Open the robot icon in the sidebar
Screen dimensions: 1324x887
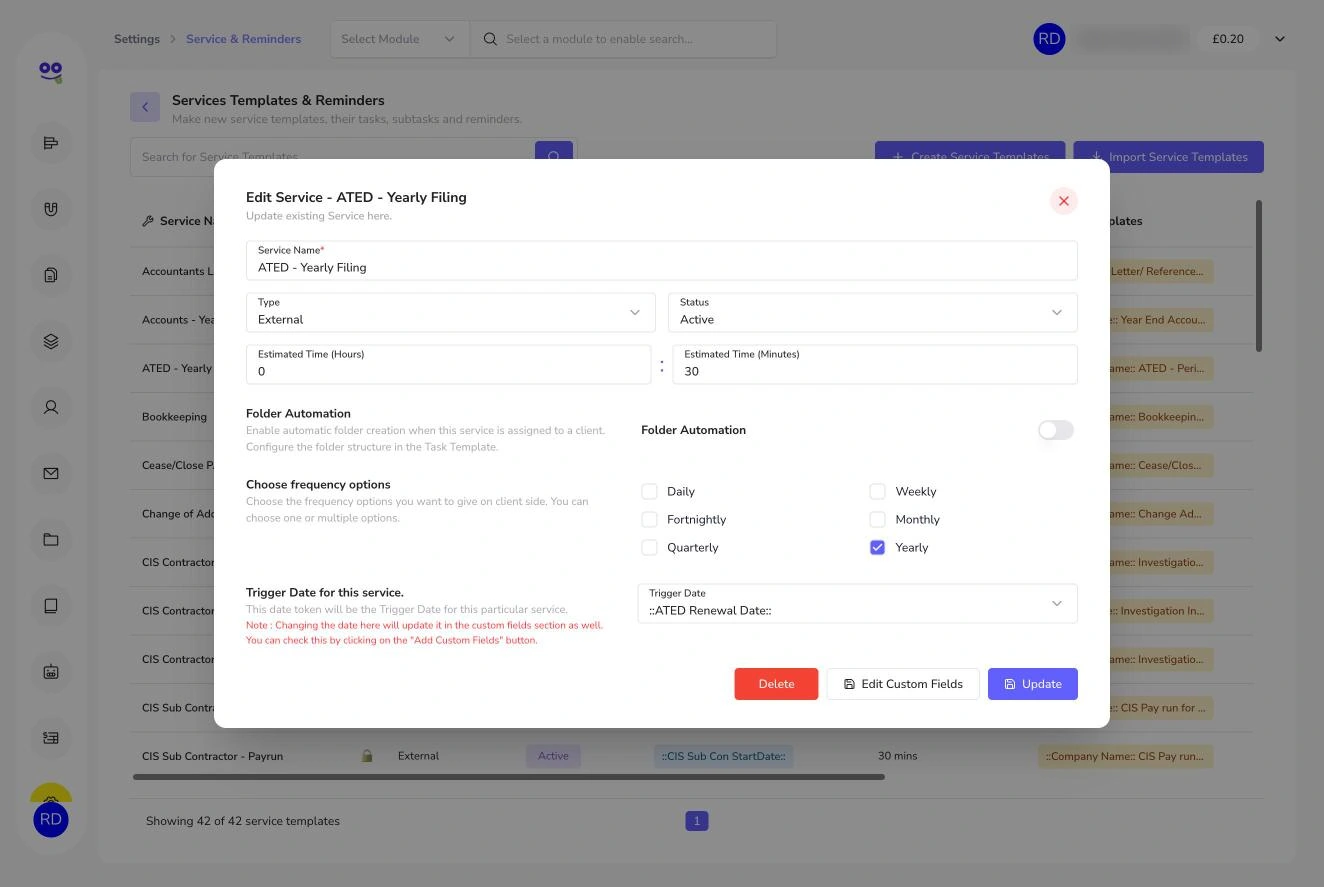pos(51,672)
